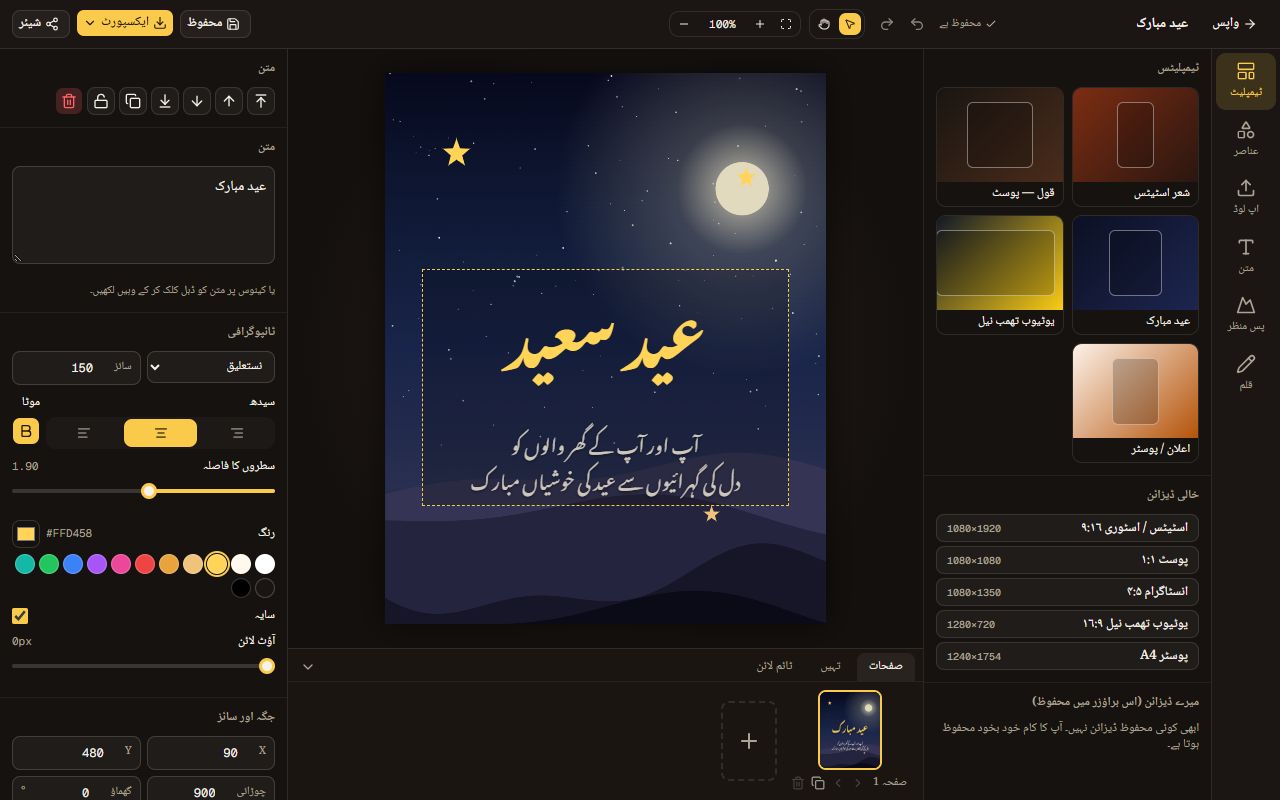Click the محفوظ save button
The height and width of the screenshot is (800, 1280).
tap(215, 23)
